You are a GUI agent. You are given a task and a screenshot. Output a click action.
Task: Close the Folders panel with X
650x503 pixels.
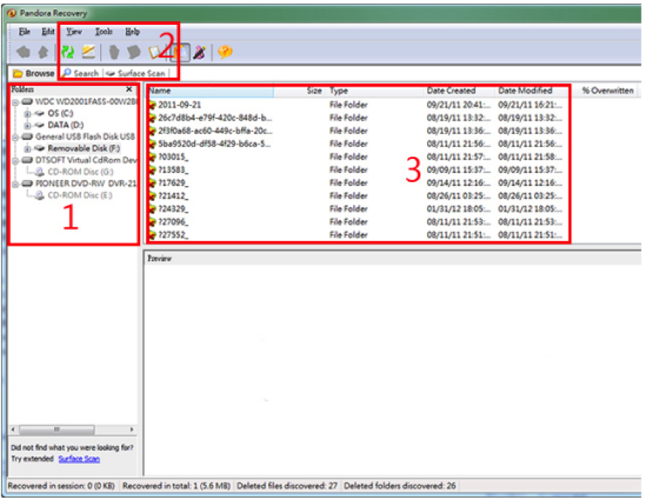coord(129,90)
